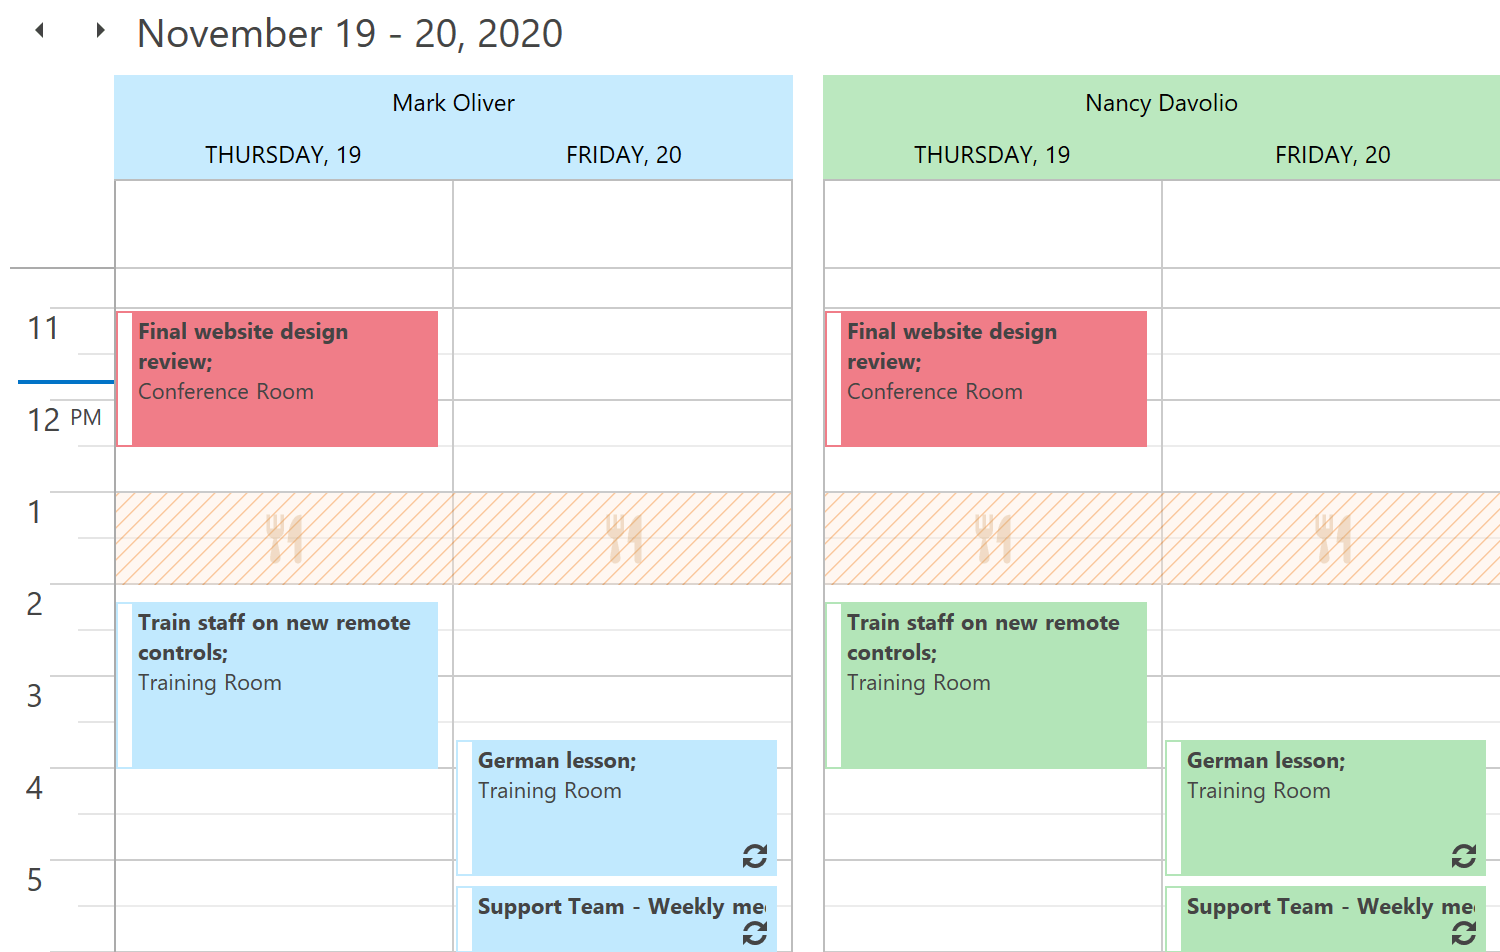Select Mark Oliver resource header
The image size is (1500, 952).
(x=453, y=103)
